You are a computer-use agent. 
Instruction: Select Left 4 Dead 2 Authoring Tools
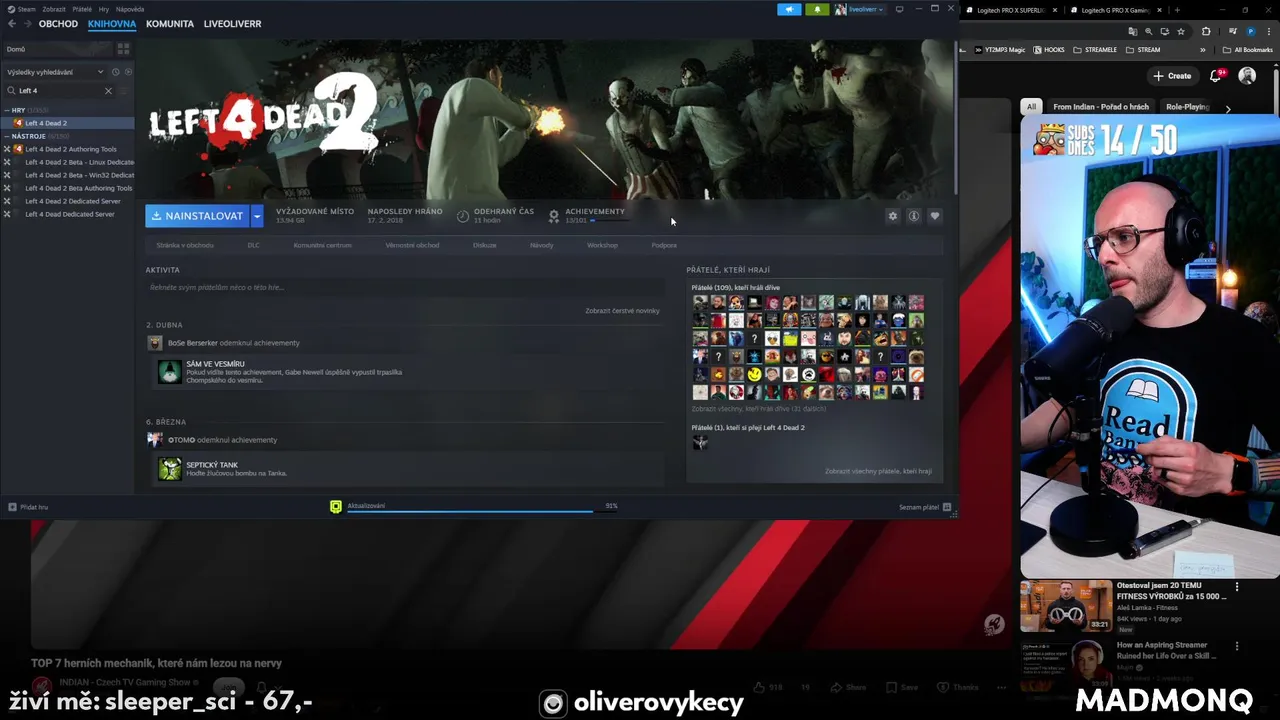(70, 149)
